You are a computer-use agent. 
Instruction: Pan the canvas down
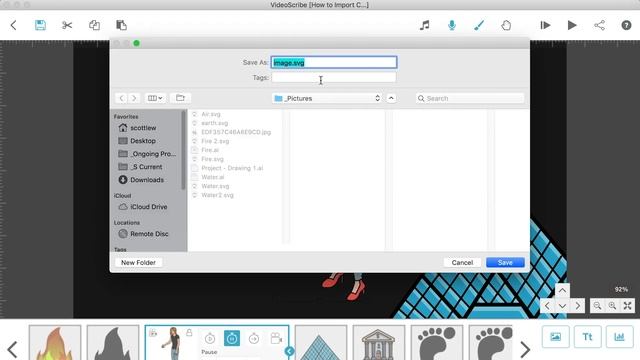tap(562, 306)
